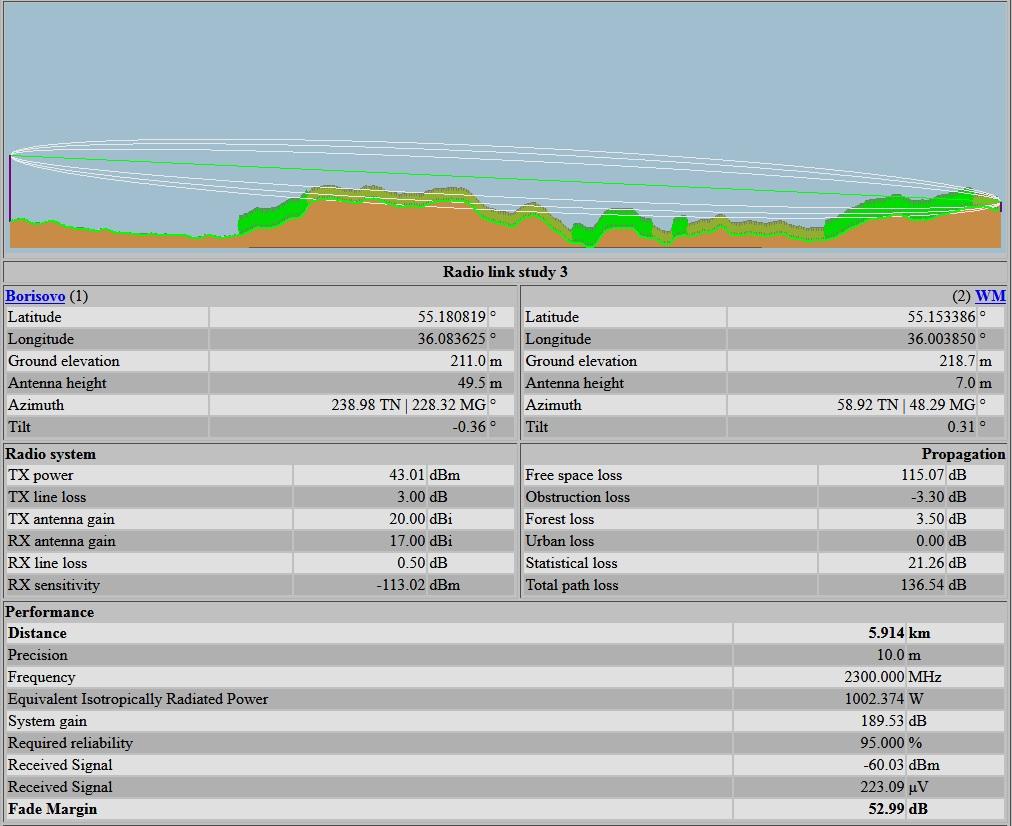Viewport: 1012px width, 826px height.
Task: Open the Borisovo site link
Action: coord(35,296)
